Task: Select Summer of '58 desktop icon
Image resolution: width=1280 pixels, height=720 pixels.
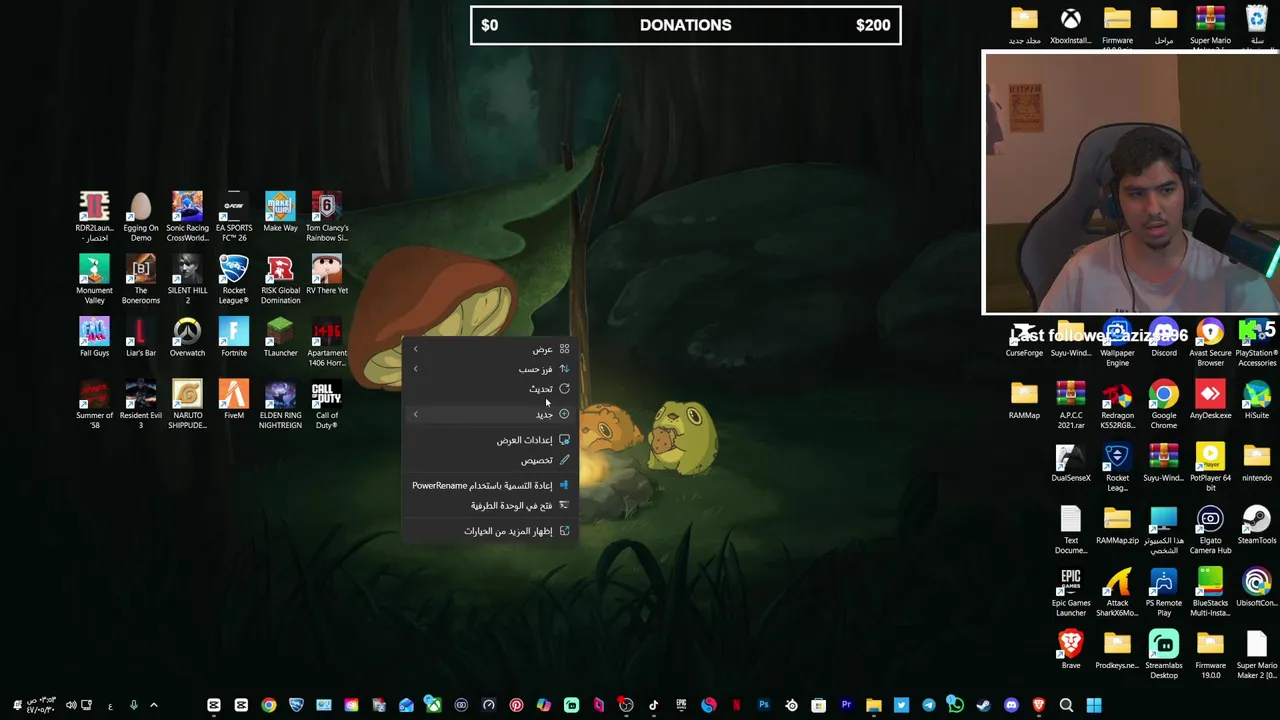Action: point(94,404)
